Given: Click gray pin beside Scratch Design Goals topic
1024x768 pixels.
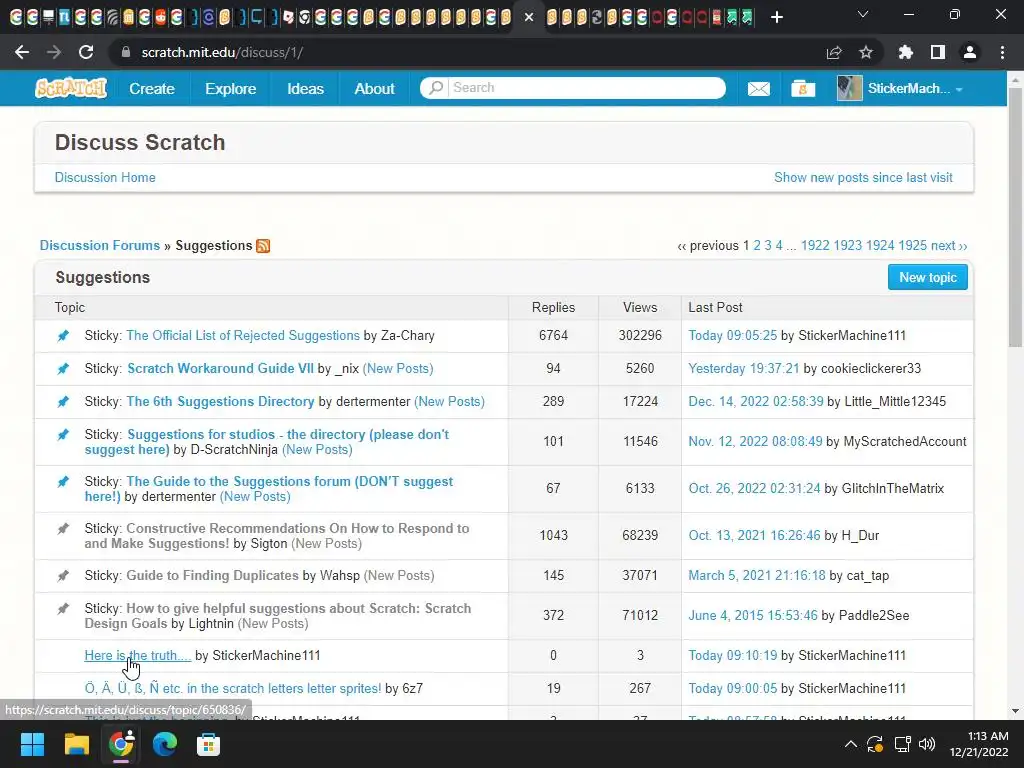Looking at the screenshot, I should point(63,608).
